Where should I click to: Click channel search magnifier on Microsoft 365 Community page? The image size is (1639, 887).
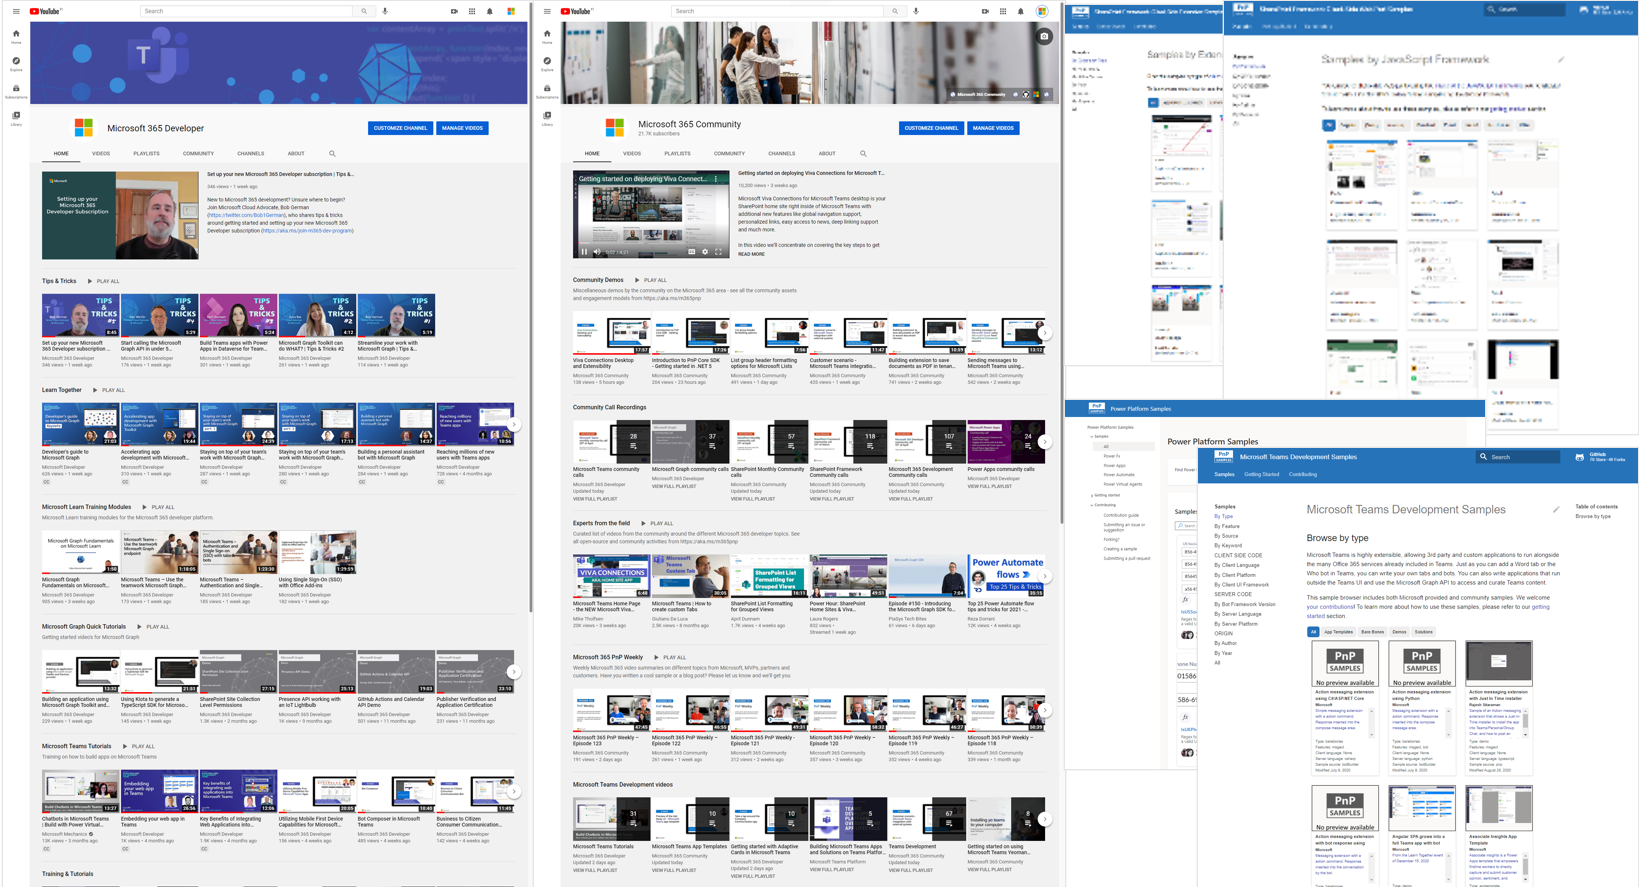[863, 154]
